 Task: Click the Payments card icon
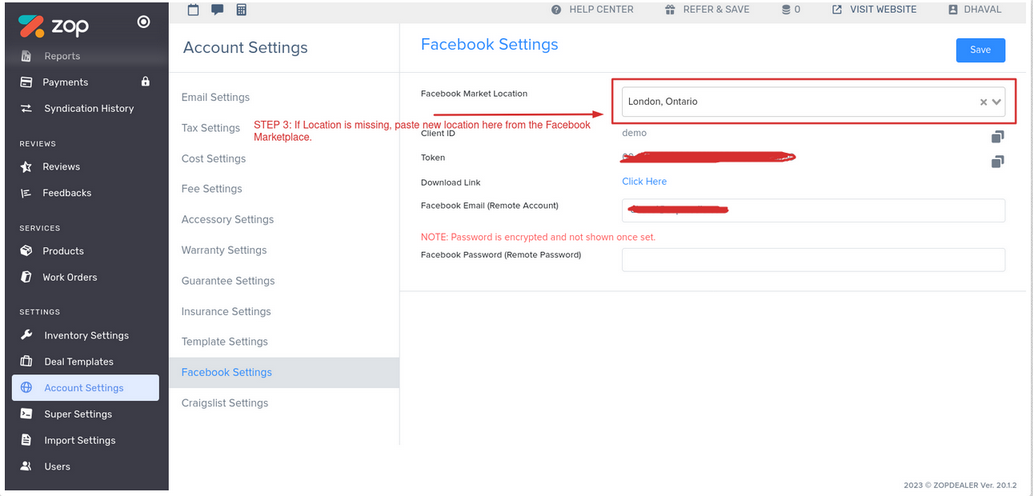(26, 82)
